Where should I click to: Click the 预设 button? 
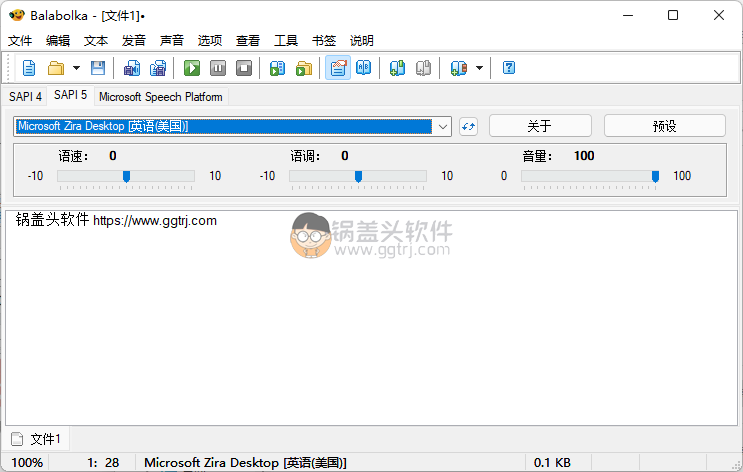click(664, 126)
